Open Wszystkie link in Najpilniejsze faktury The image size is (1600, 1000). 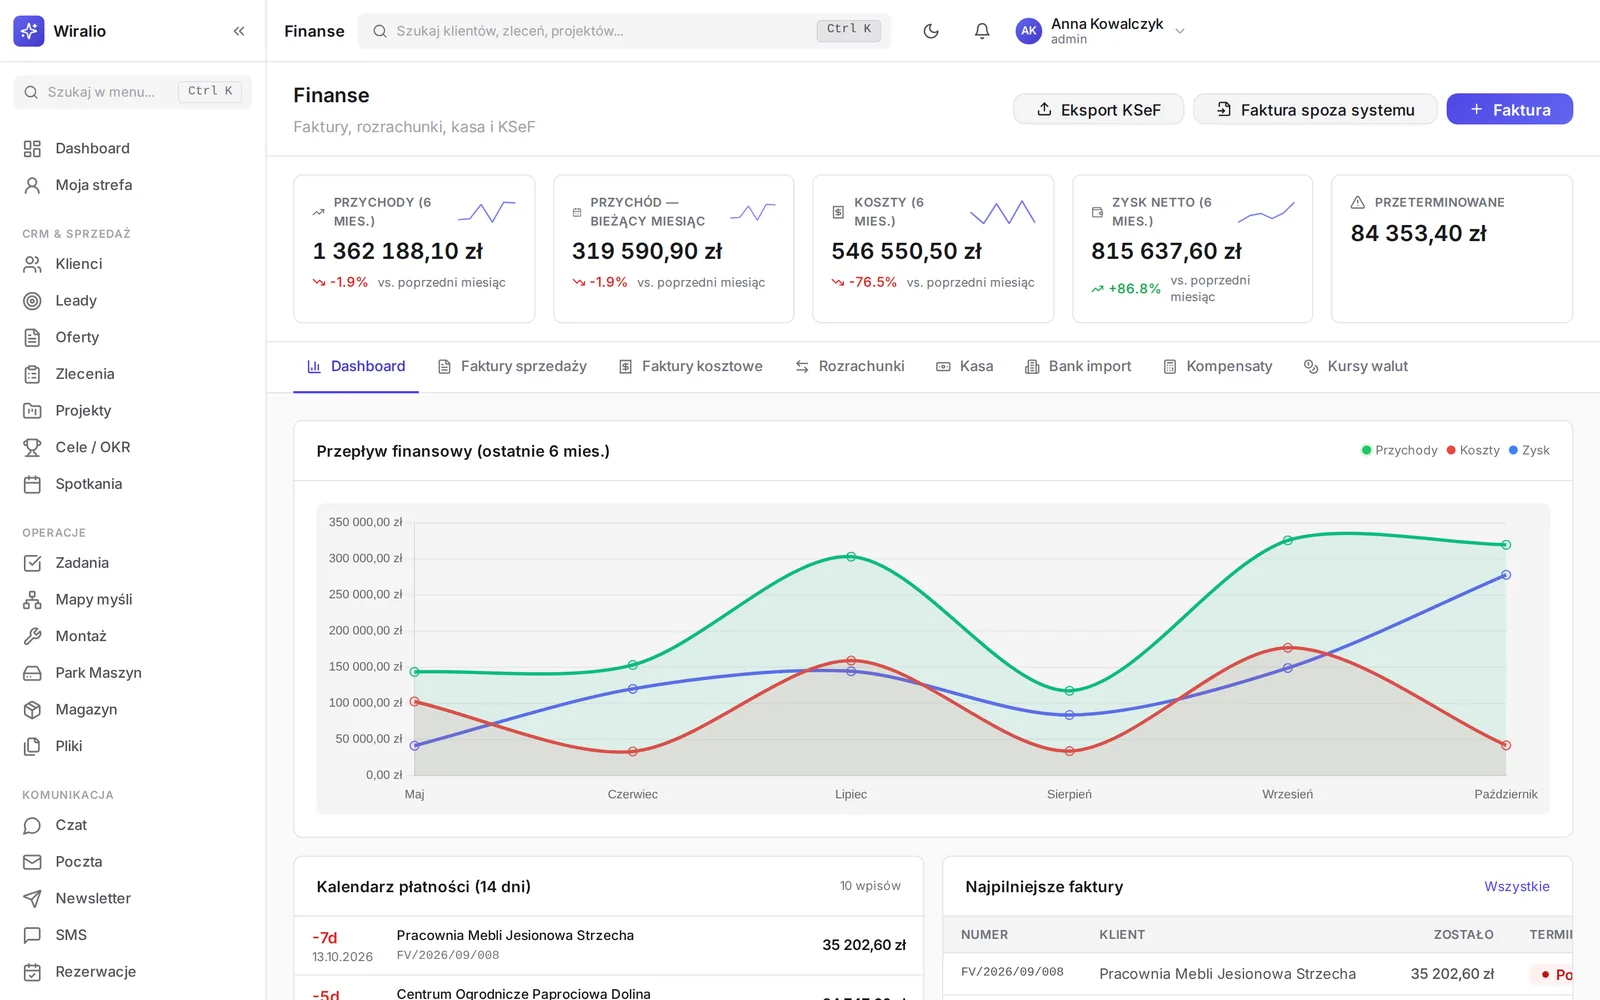click(1517, 887)
